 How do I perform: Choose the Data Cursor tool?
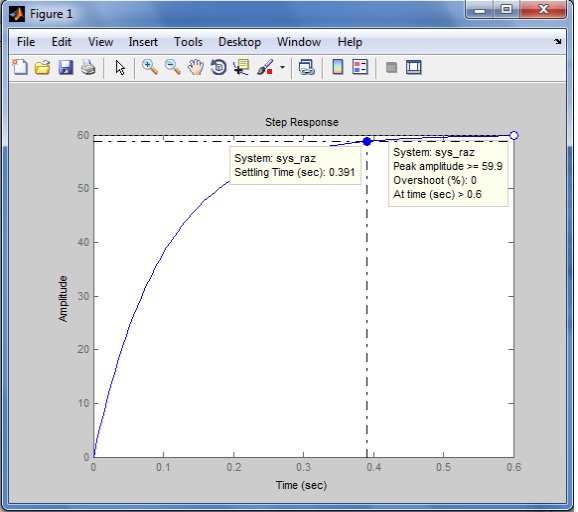click(x=241, y=67)
